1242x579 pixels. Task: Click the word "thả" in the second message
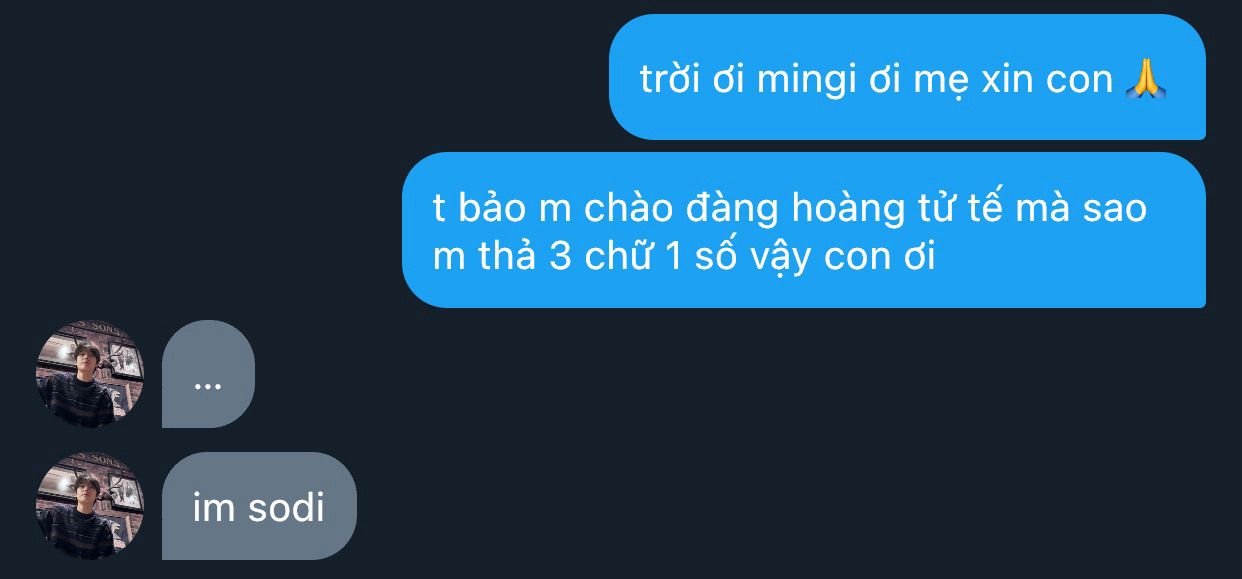coord(507,256)
